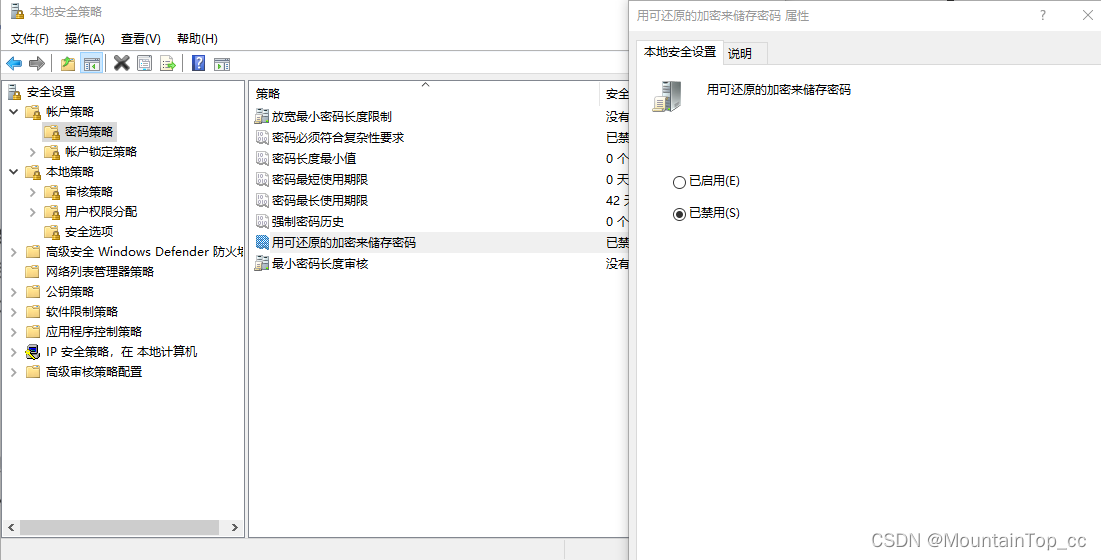Select the 已启用(E) radio button

click(679, 182)
